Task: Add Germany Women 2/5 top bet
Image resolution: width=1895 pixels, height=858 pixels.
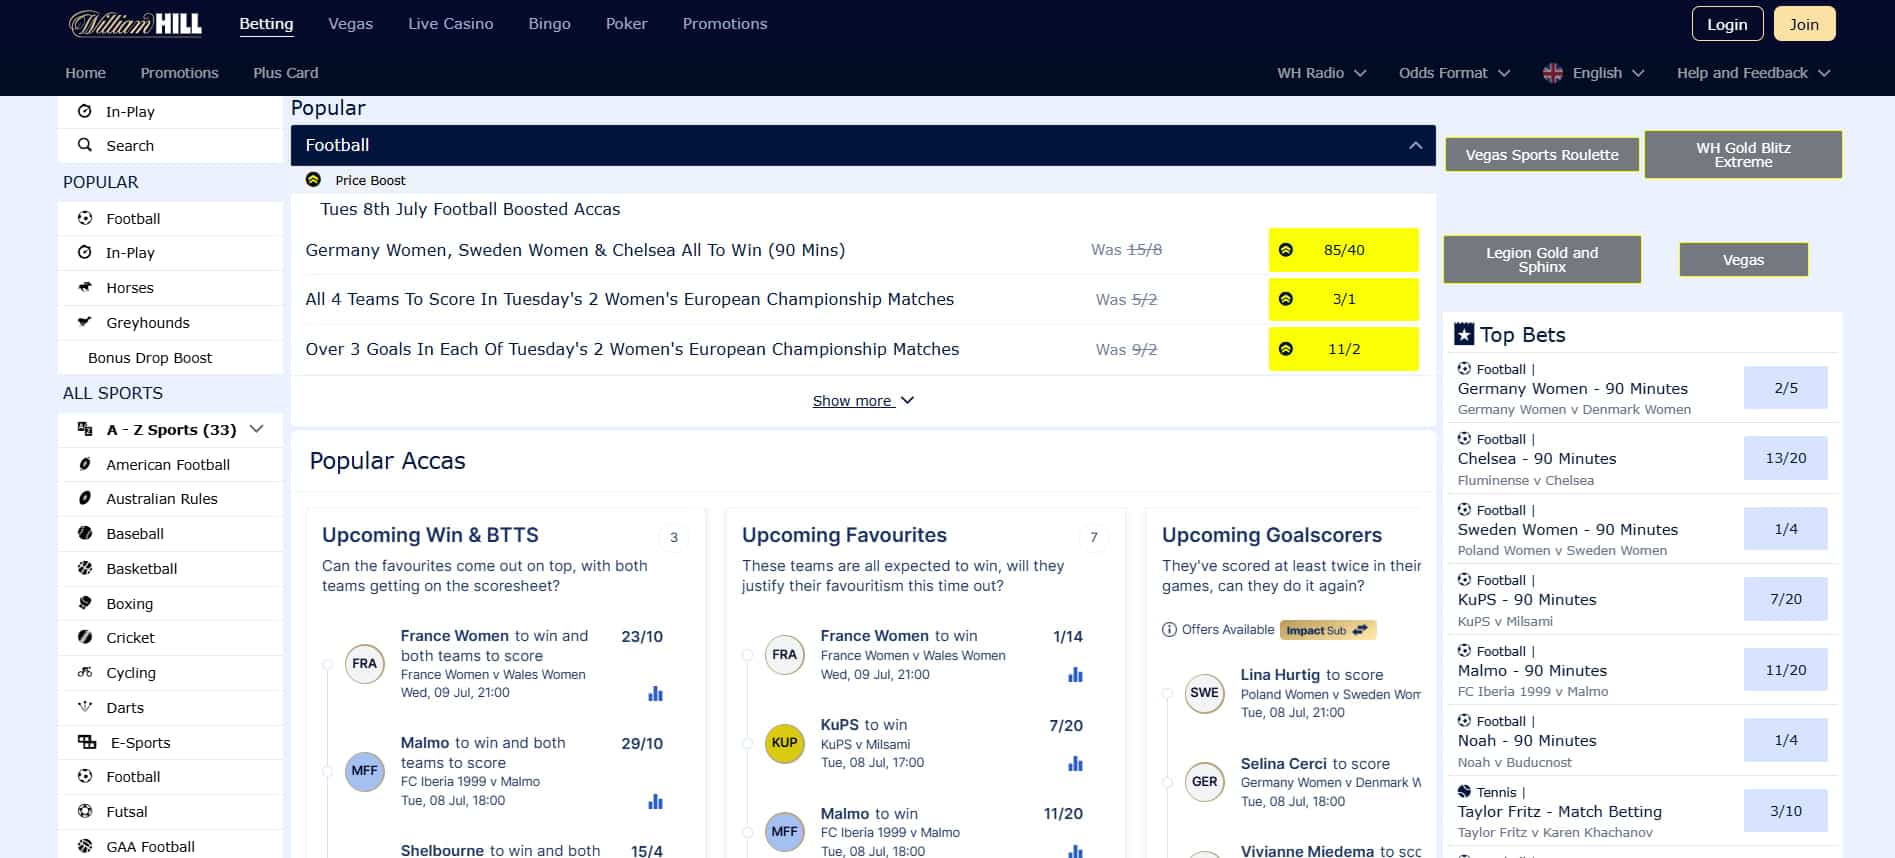Action: [x=1785, y=388]
